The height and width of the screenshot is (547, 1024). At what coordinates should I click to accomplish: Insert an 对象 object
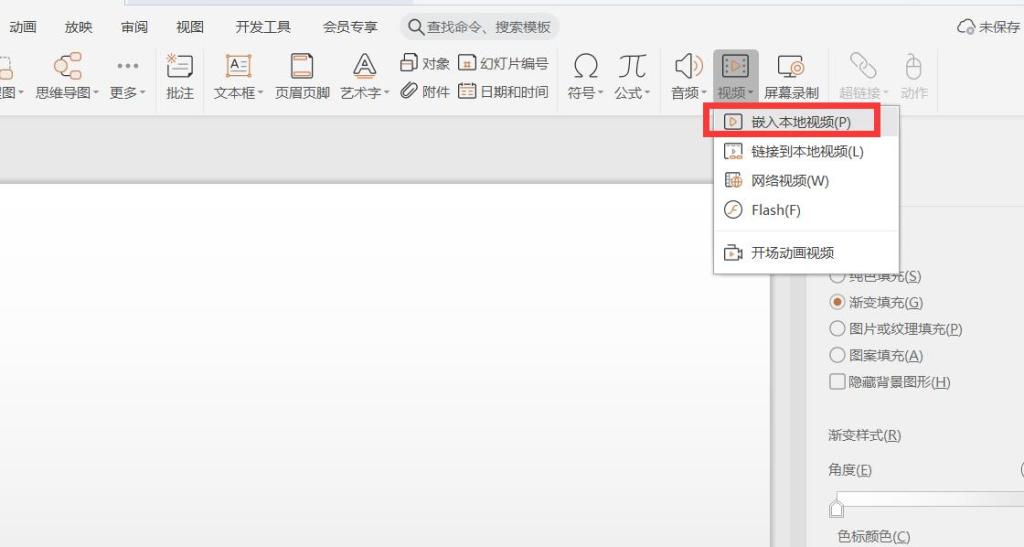[424, 63]
